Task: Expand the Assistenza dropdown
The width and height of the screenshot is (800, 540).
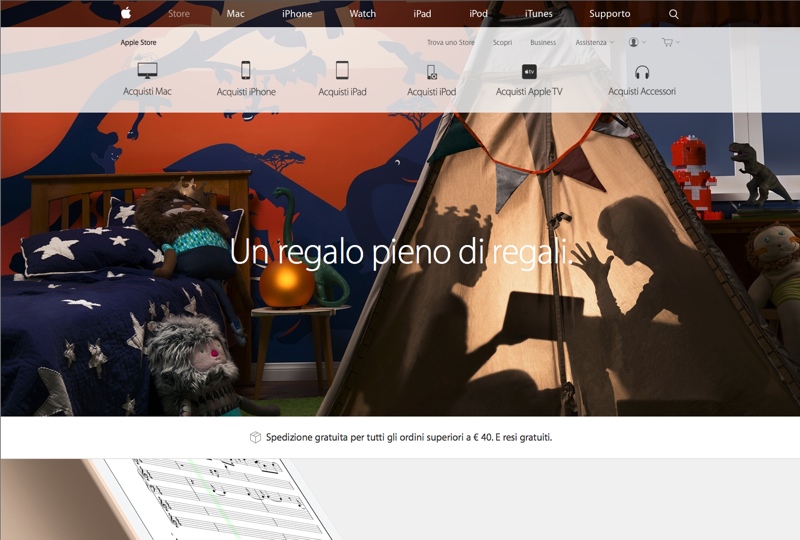Action: [594, 42]
